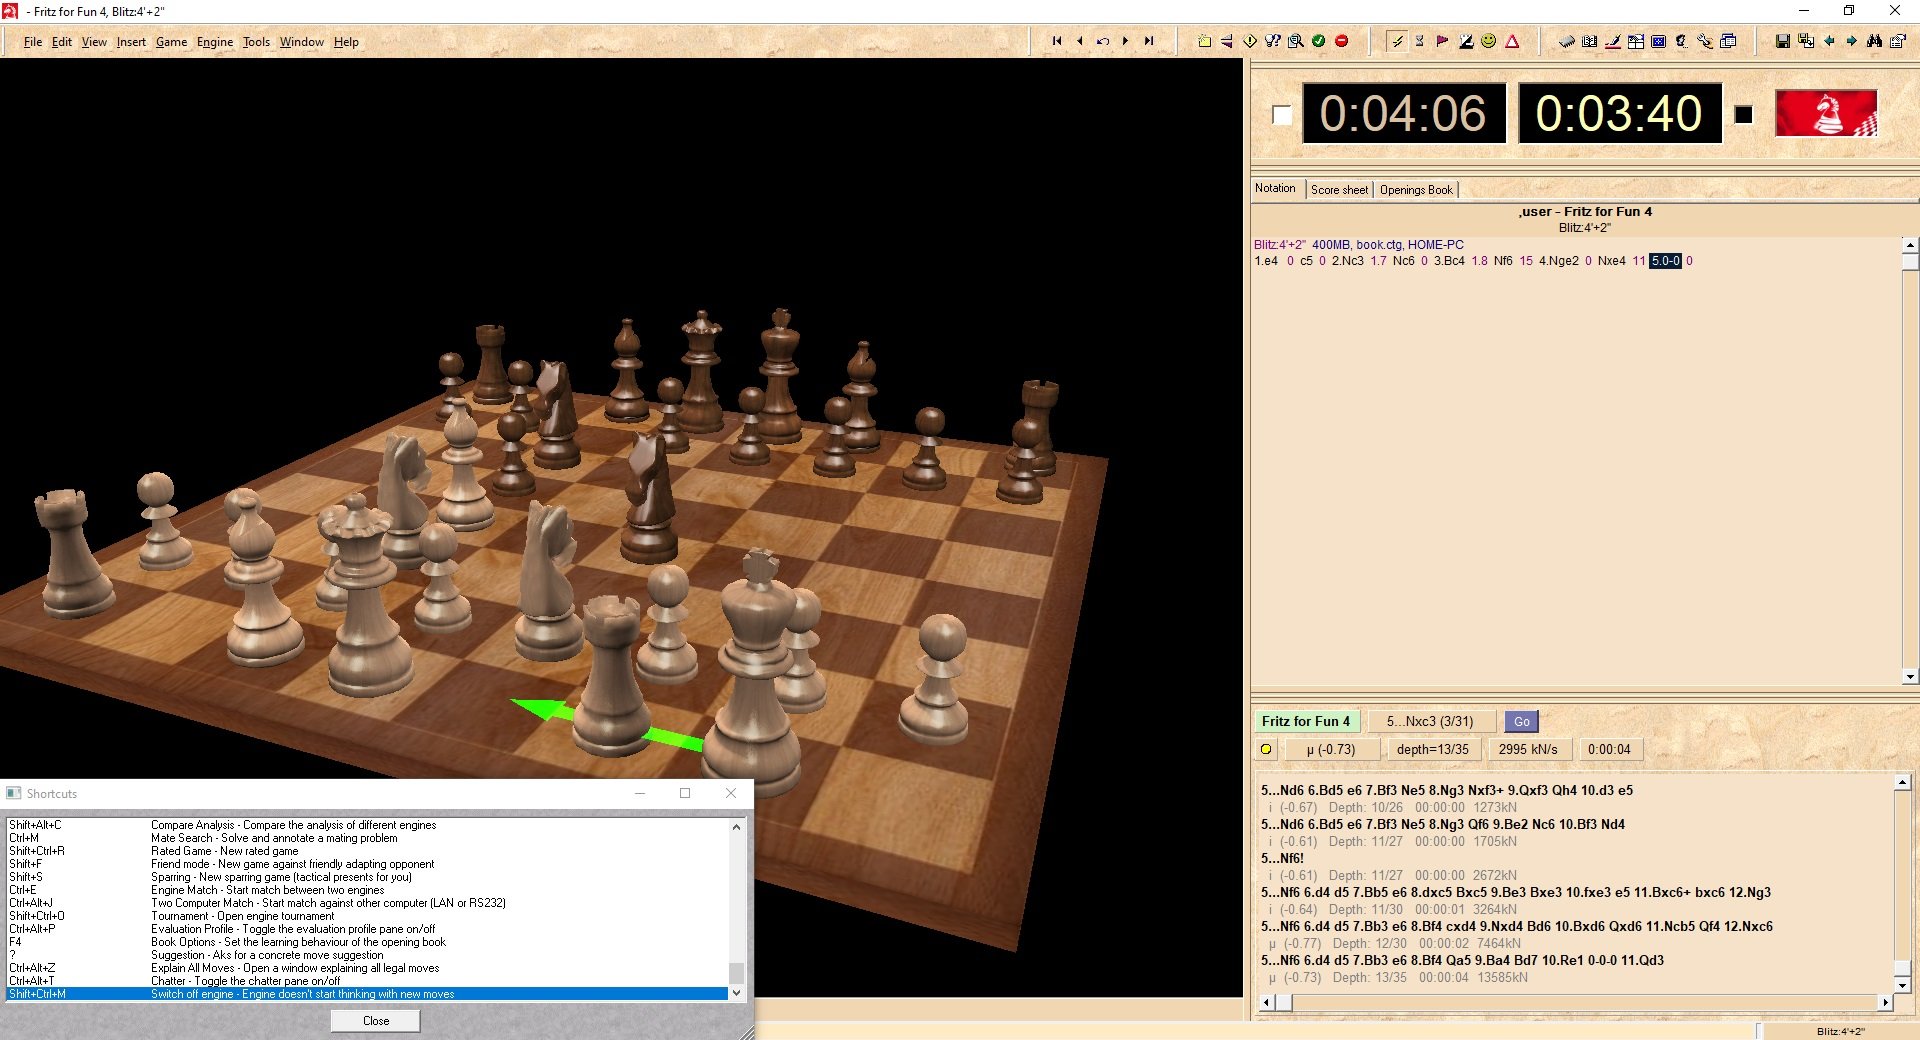Click down arrow of notation pane scrollbar
The height and width of the screenshot is (1040, 1920).
1910,676
